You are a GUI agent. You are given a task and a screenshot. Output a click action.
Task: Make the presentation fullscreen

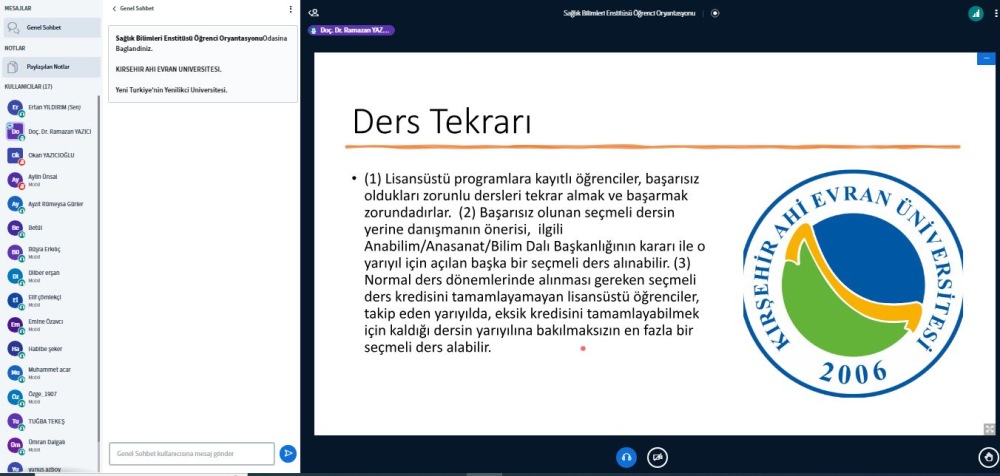(x=989, y=429)
